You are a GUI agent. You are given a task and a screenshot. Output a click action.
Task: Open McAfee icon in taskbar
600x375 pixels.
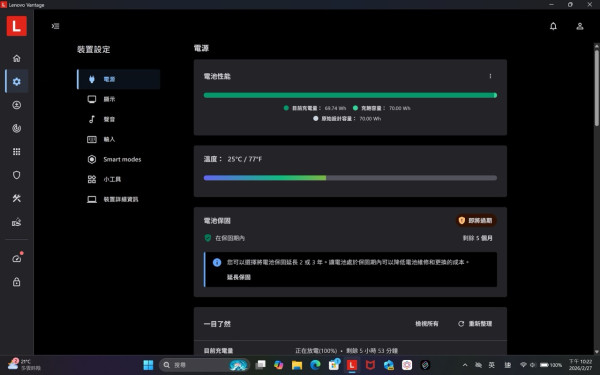(x=370, y=365)
